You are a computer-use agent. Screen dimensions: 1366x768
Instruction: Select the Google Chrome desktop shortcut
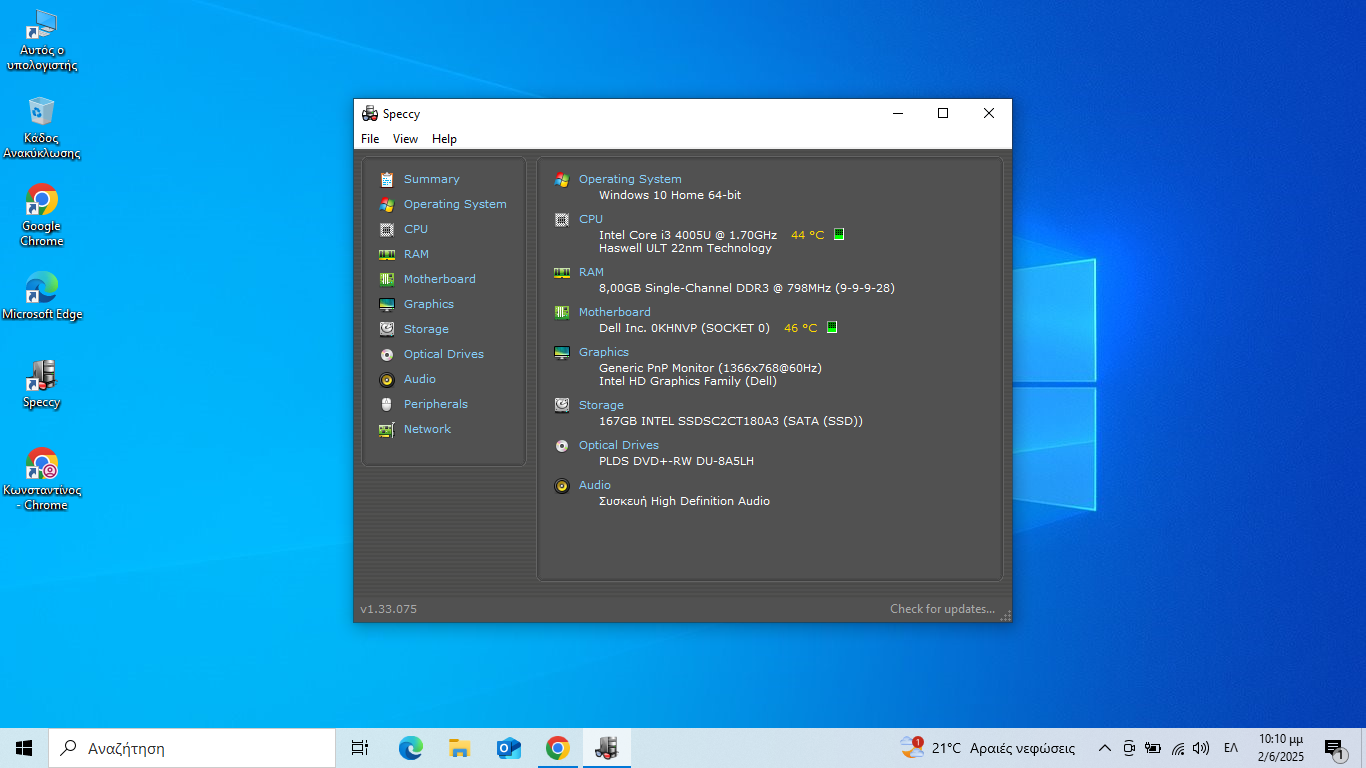(x=42, y=215)
